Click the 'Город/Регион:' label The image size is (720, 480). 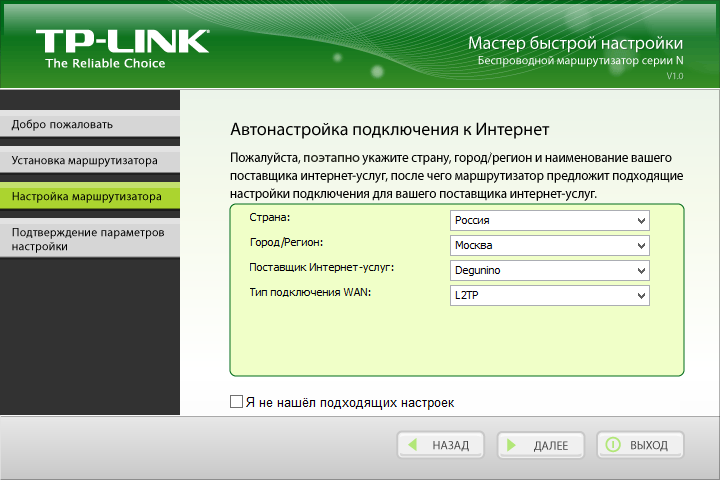(x=286, y=242)
